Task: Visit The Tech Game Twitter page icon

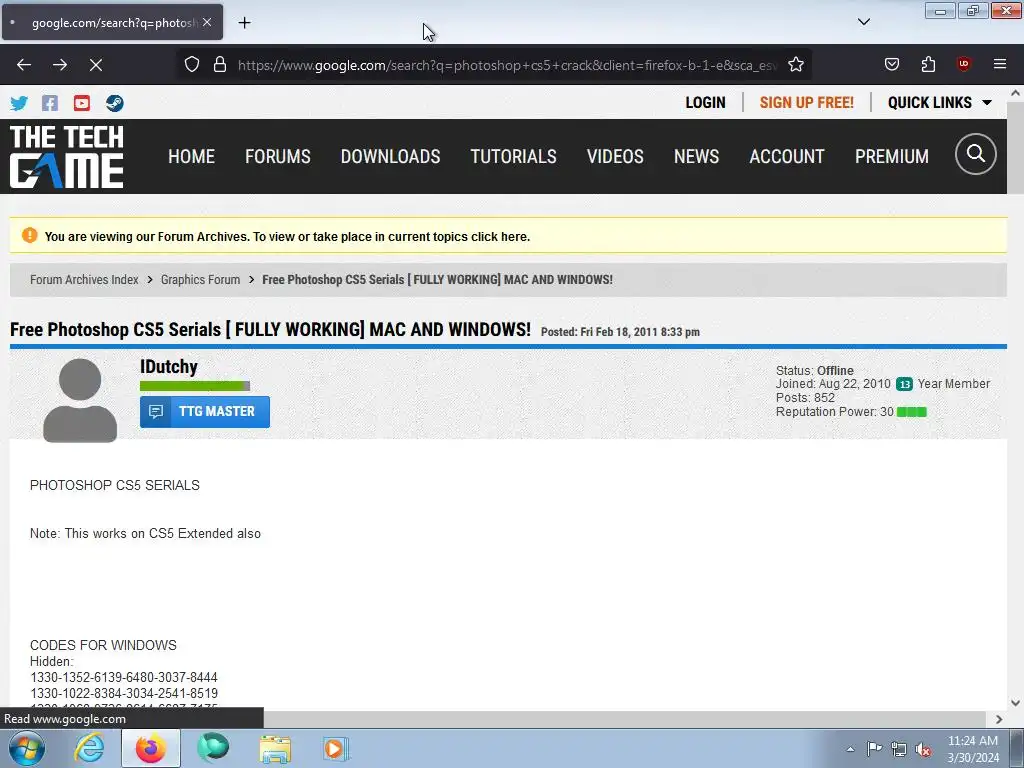Action: coord(19,103)
